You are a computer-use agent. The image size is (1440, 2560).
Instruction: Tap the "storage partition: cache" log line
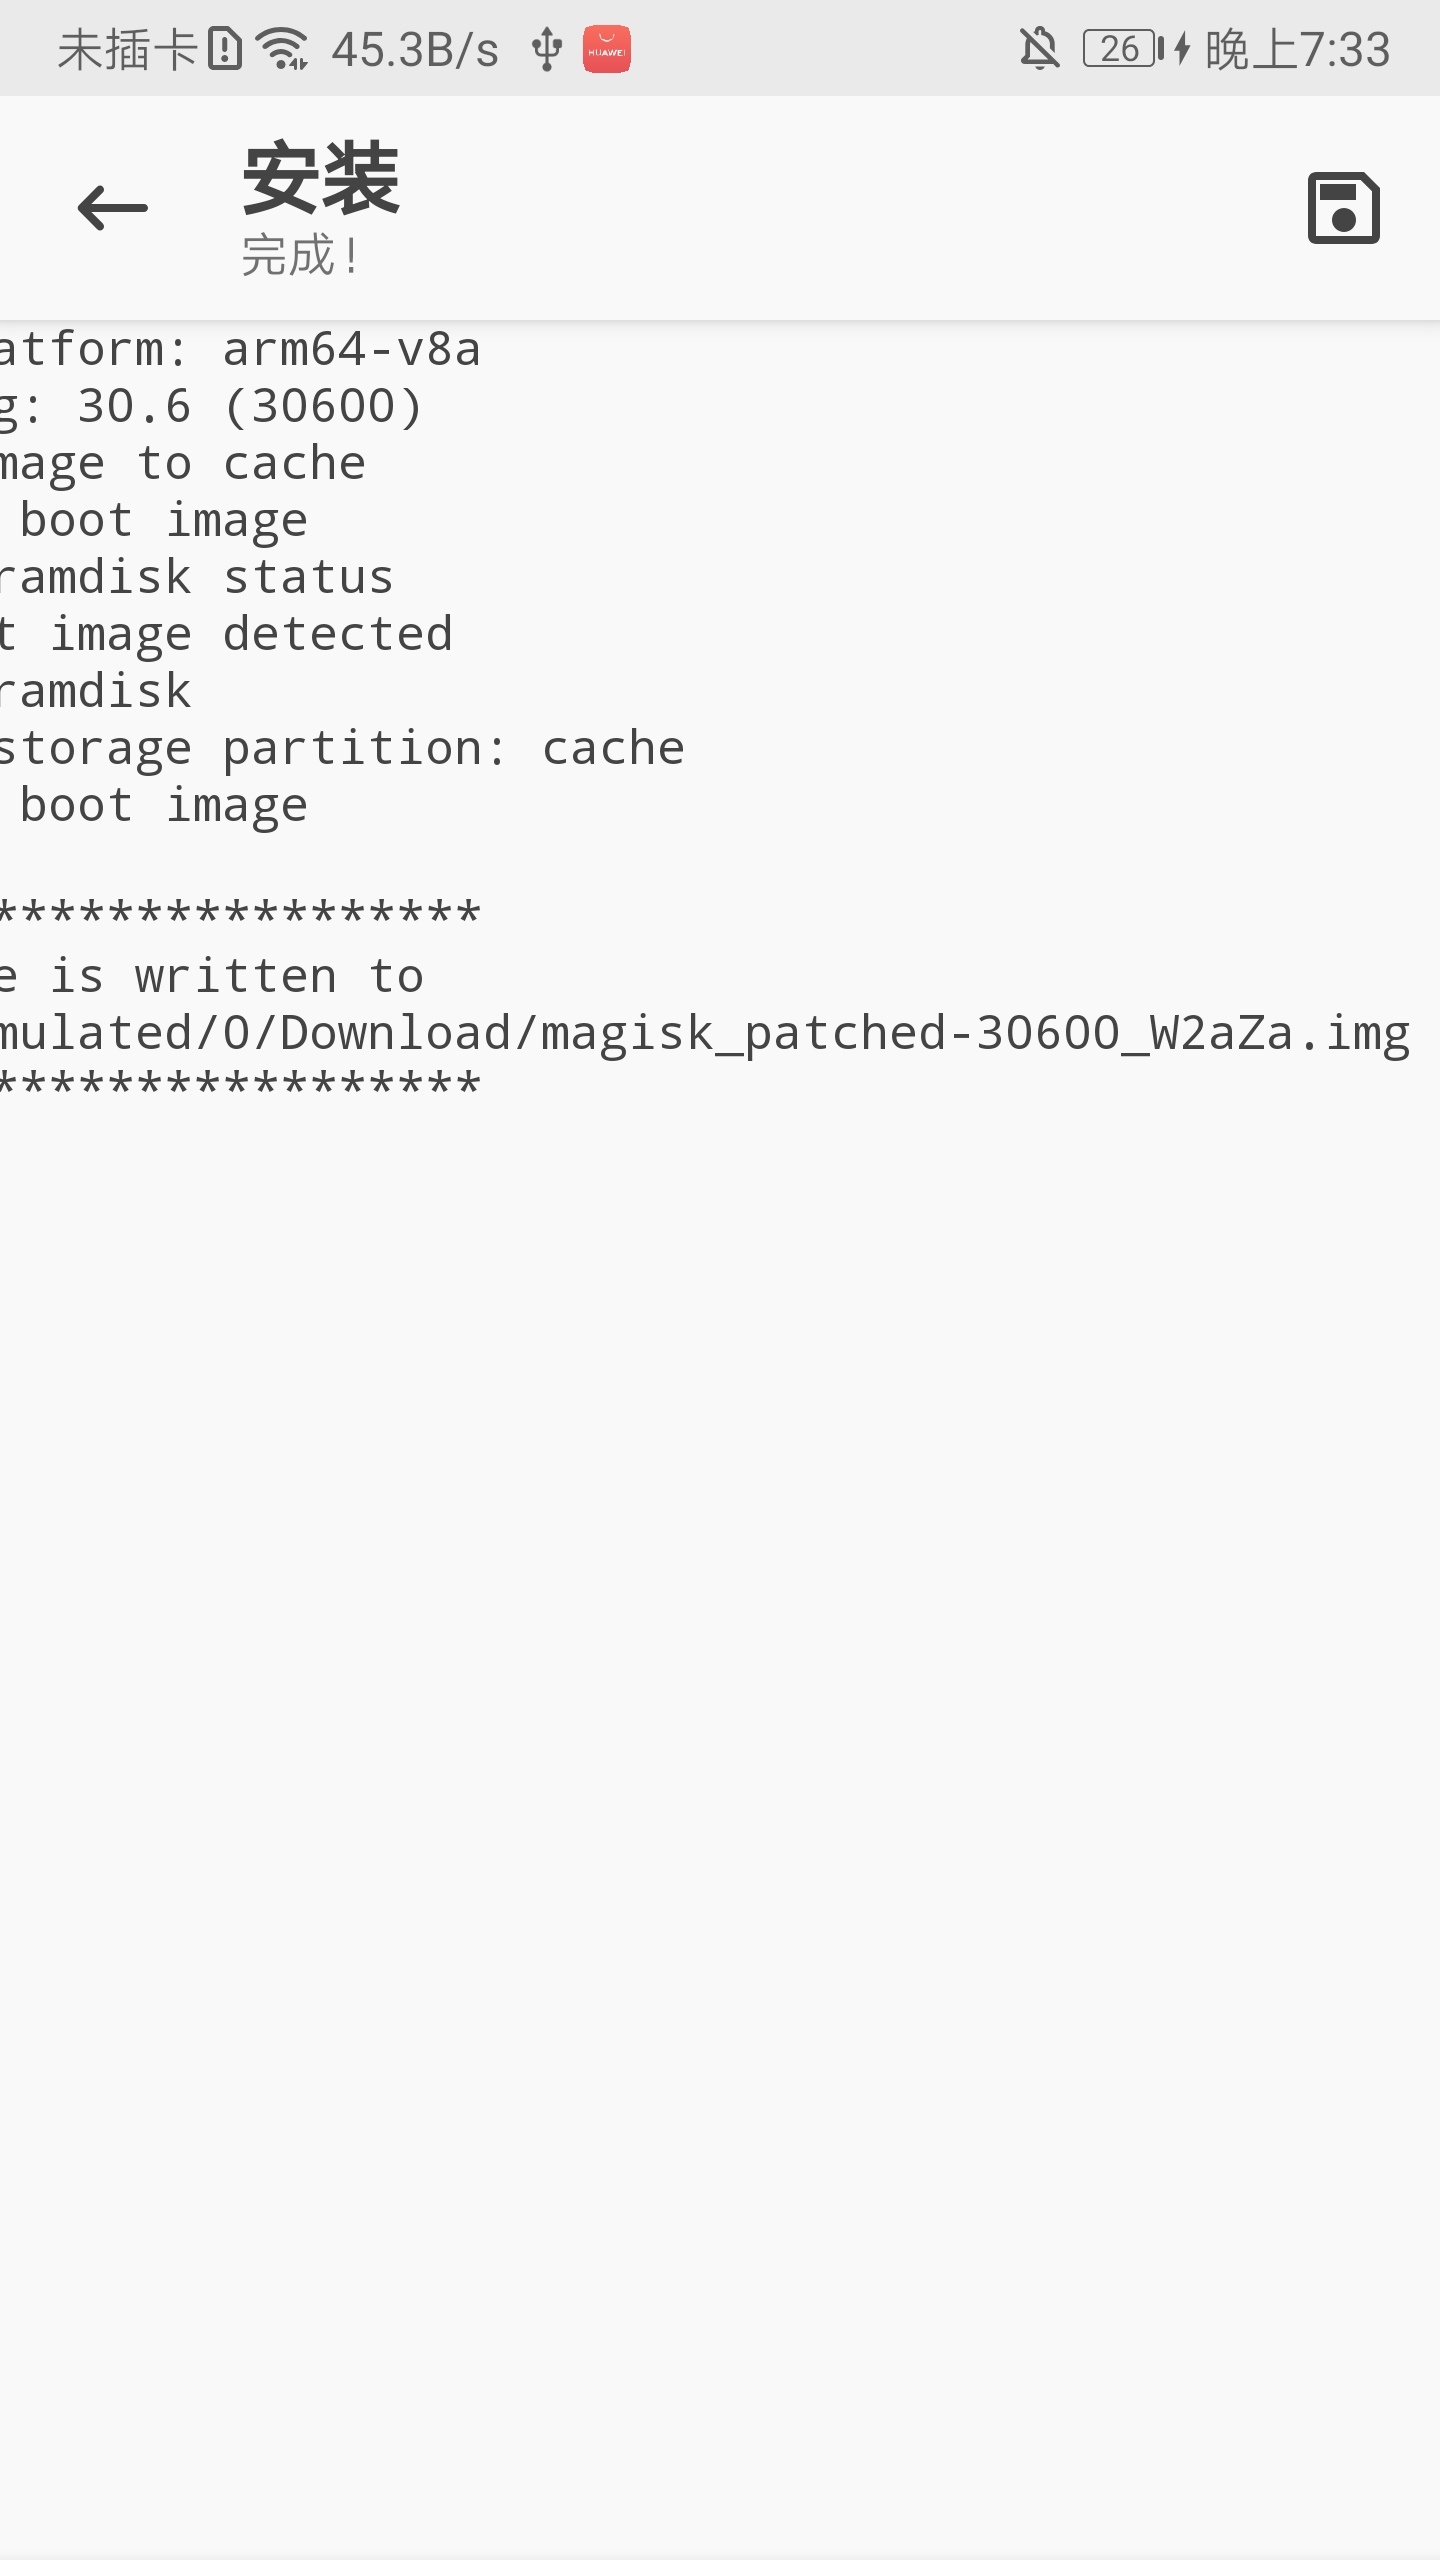point(342,749)
